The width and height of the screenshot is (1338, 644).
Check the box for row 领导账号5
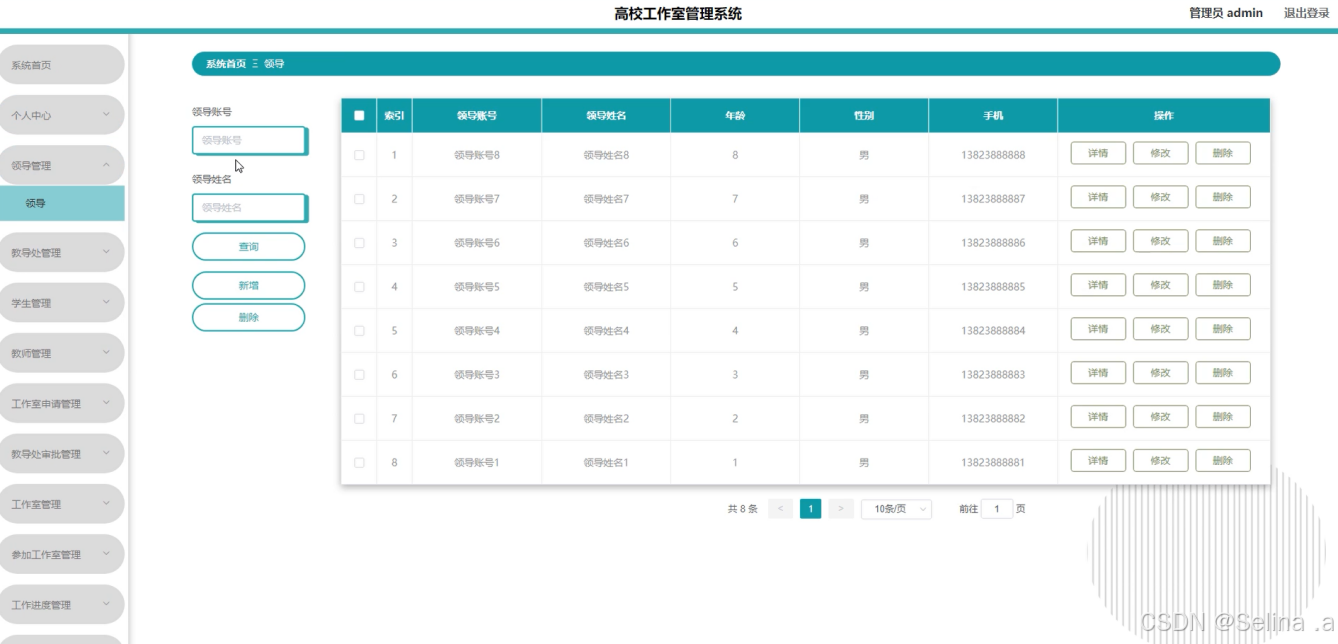pos(359,287)
